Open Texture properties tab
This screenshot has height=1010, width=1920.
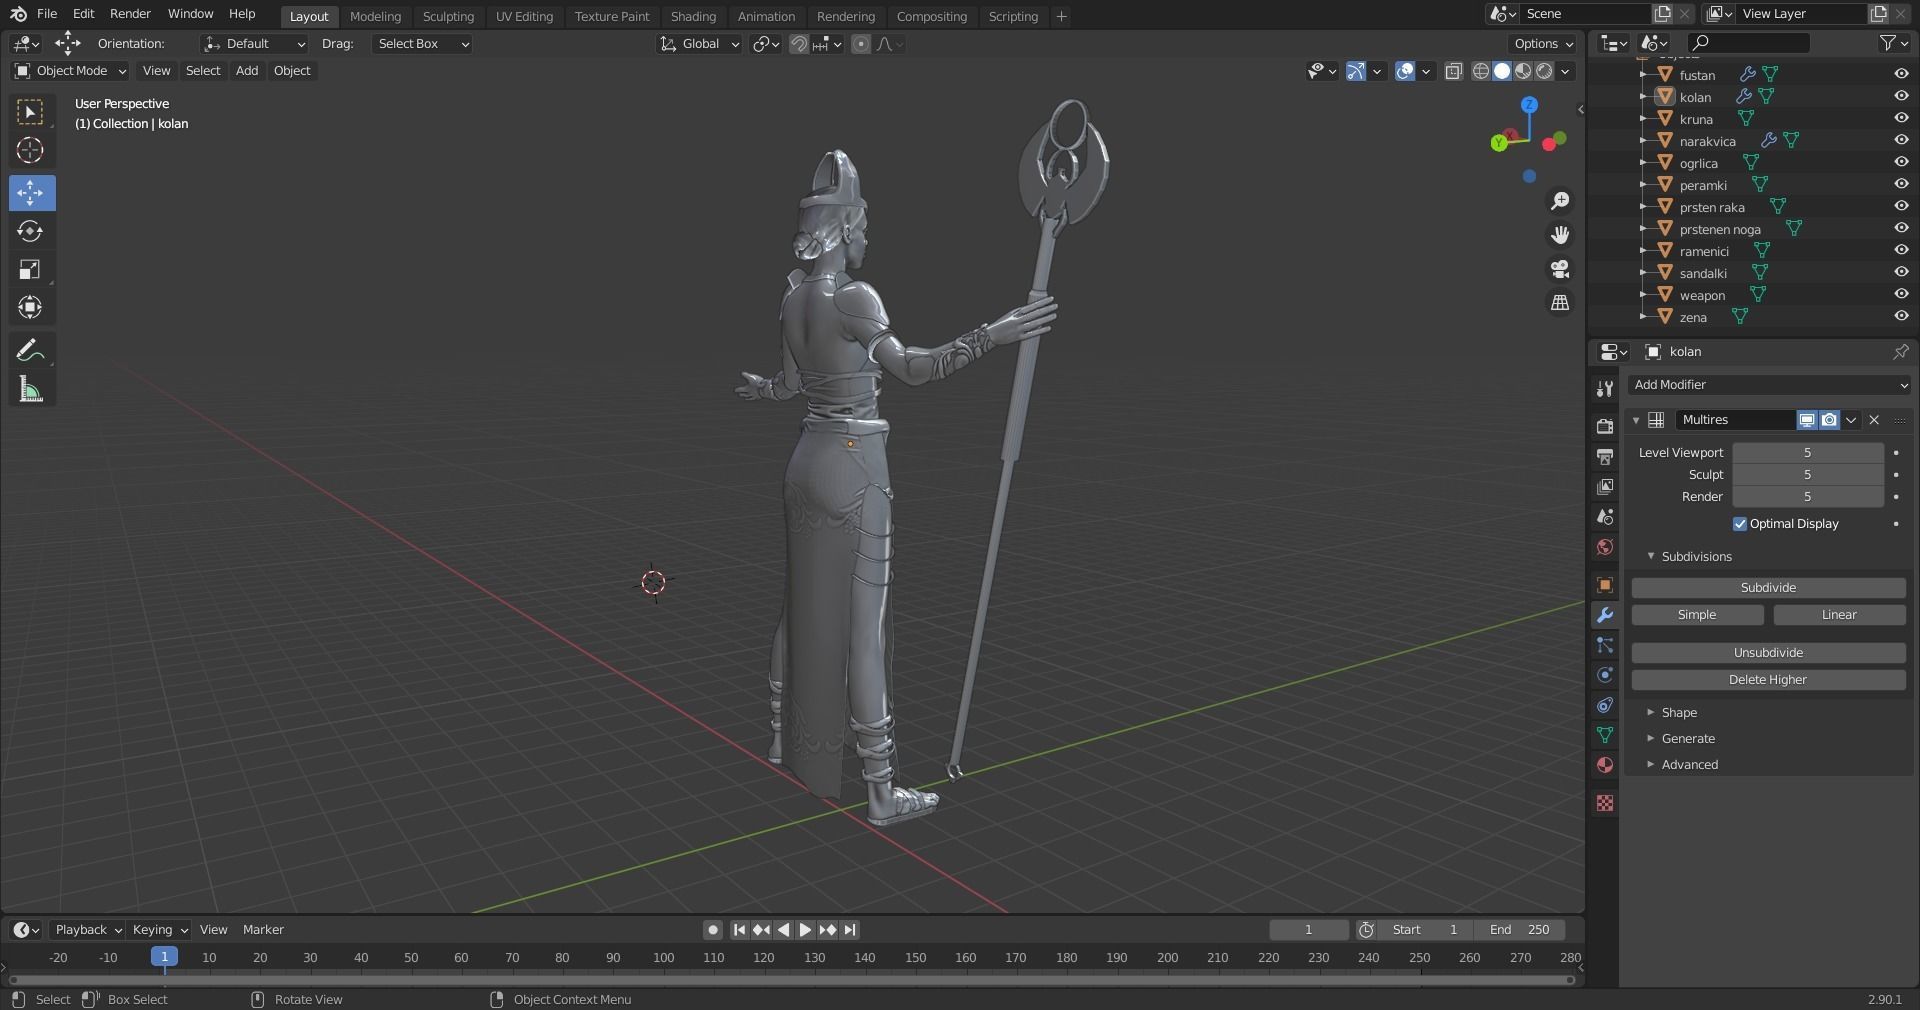point(1605,803)
